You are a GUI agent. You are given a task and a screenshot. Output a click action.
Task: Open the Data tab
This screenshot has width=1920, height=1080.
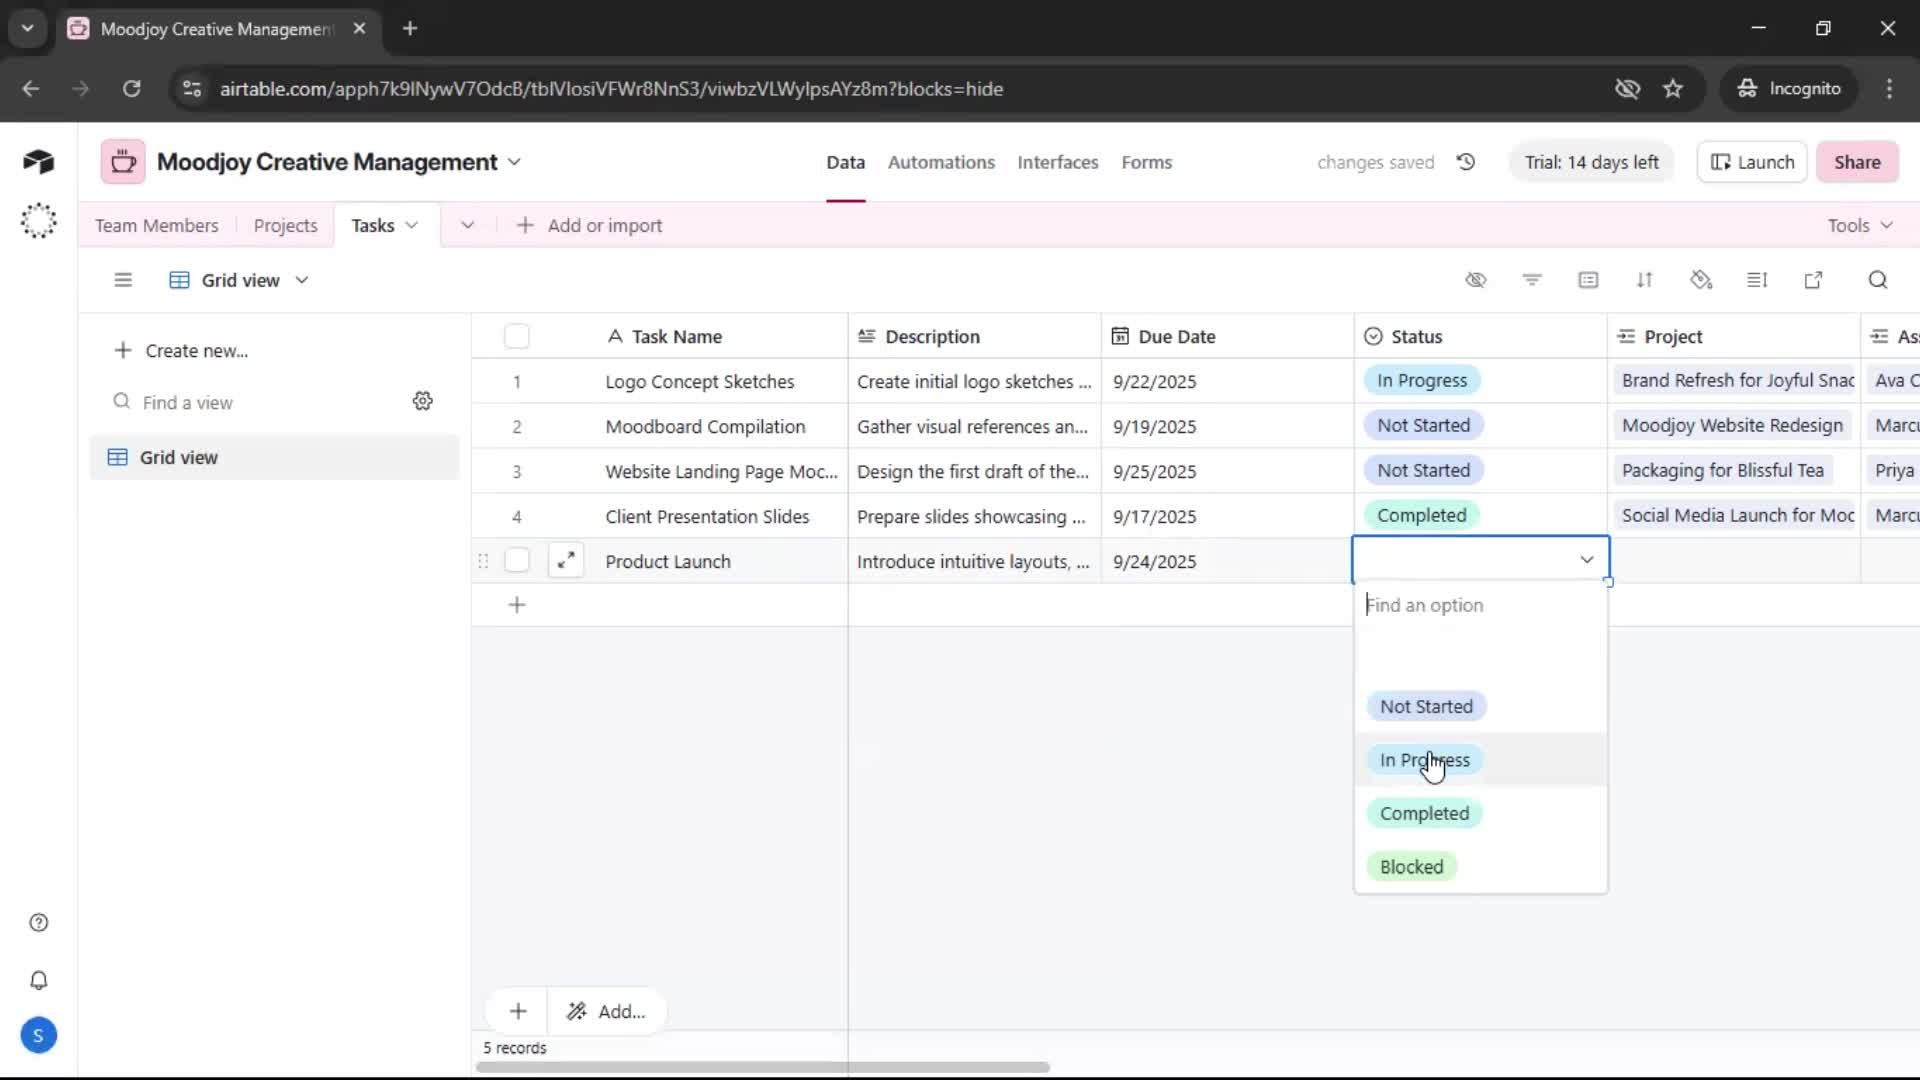click(845, 162)
